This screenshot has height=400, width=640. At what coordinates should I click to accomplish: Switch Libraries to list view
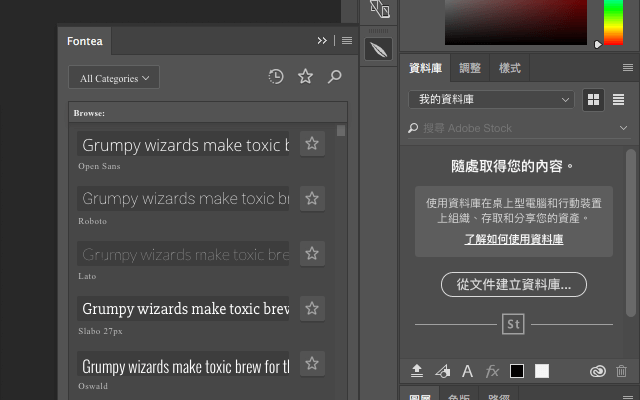tap(618, 100)
